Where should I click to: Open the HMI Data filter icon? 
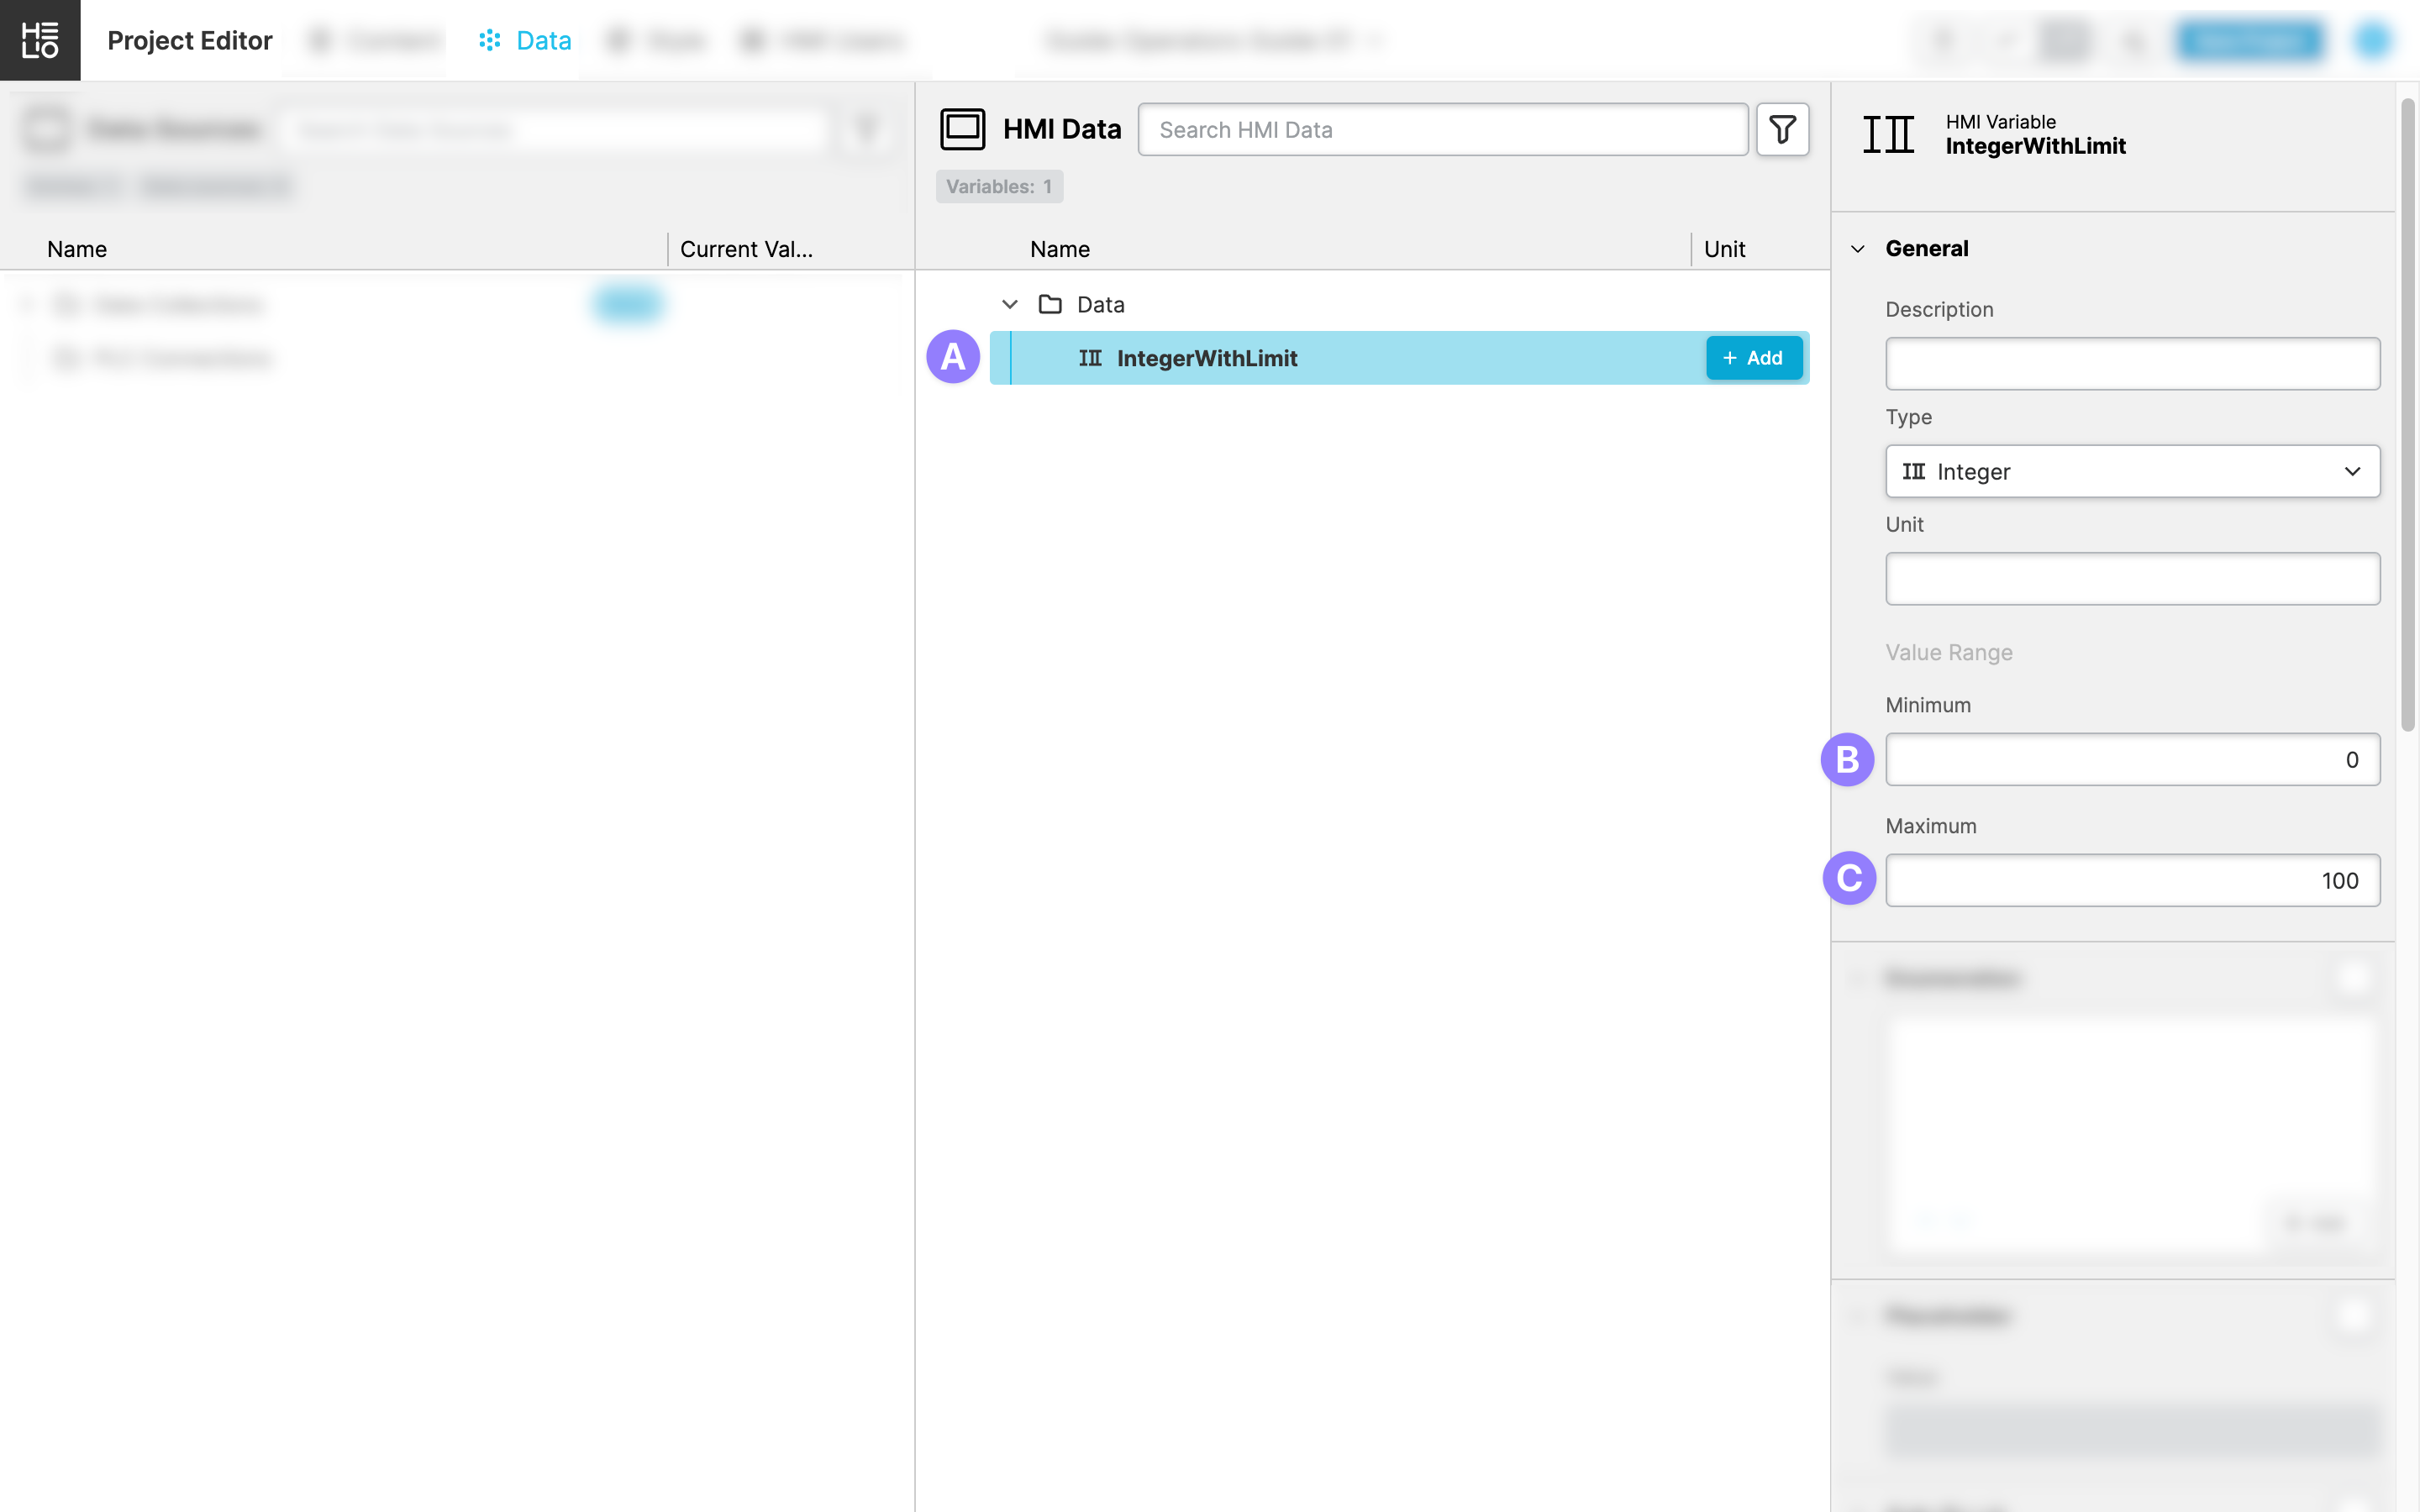[x=1782, y=129]
